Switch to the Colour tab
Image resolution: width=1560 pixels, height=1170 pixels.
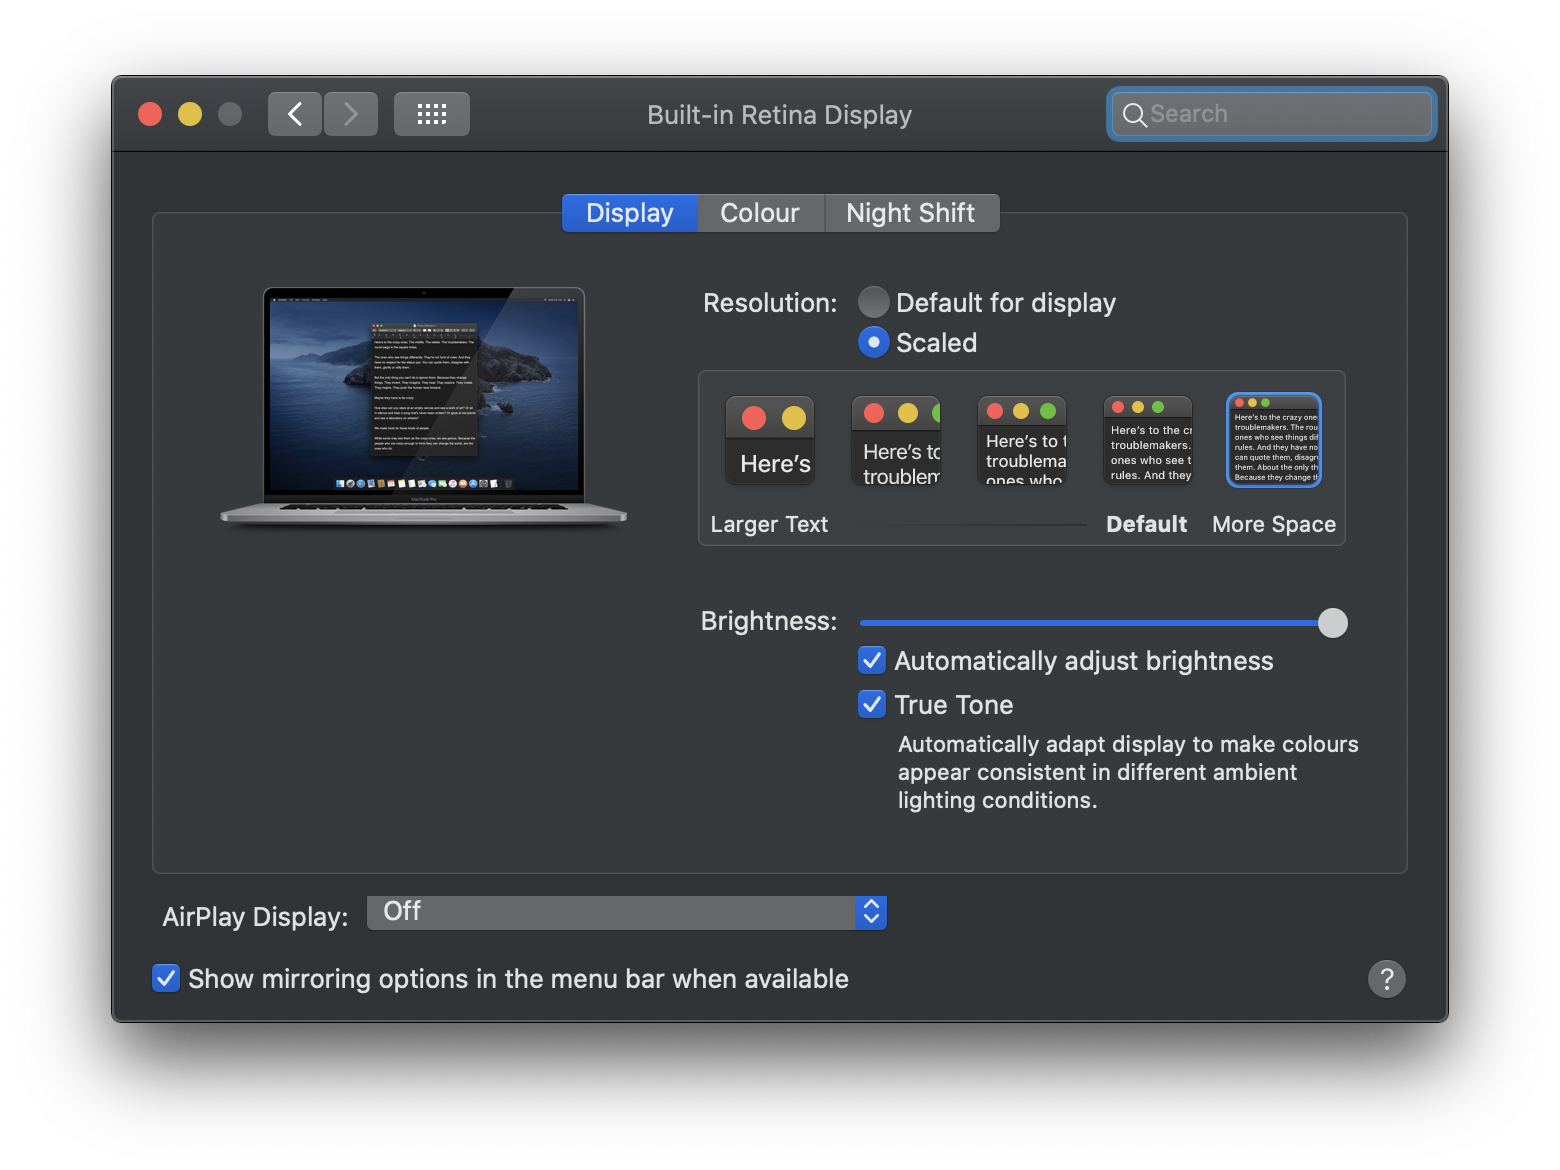click(x=760, y=213)
